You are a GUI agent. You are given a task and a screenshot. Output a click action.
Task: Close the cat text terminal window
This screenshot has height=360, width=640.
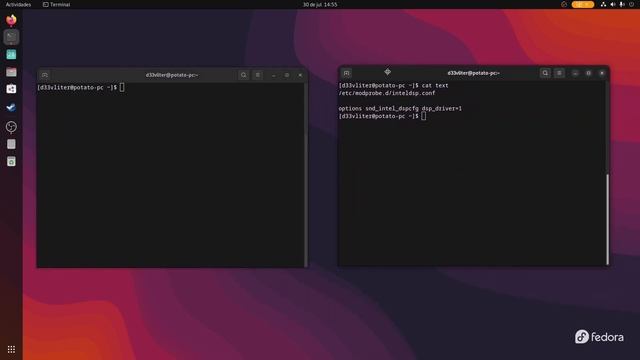(x=602, y=73)
